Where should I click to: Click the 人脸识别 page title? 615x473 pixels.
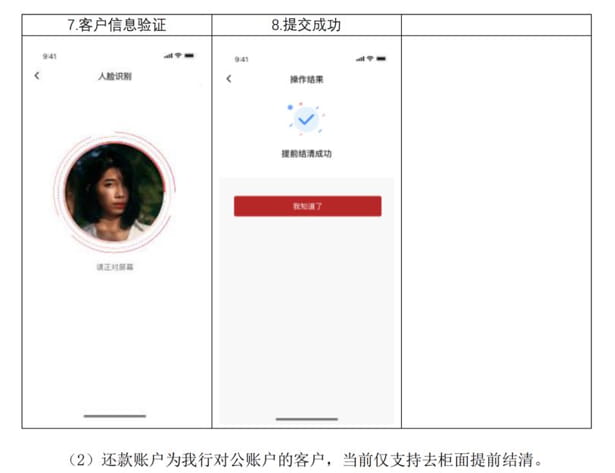(115, 76)
